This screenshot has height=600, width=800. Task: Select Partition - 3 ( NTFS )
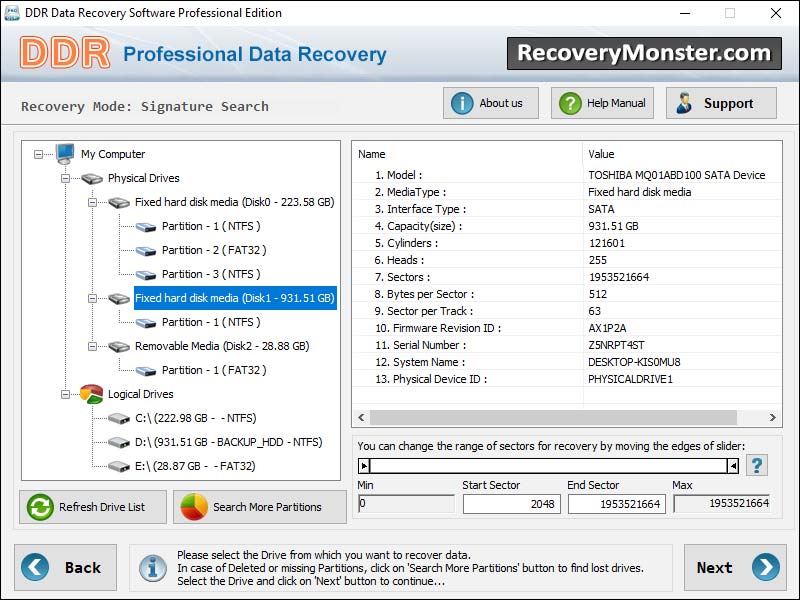tap(211, 274)
